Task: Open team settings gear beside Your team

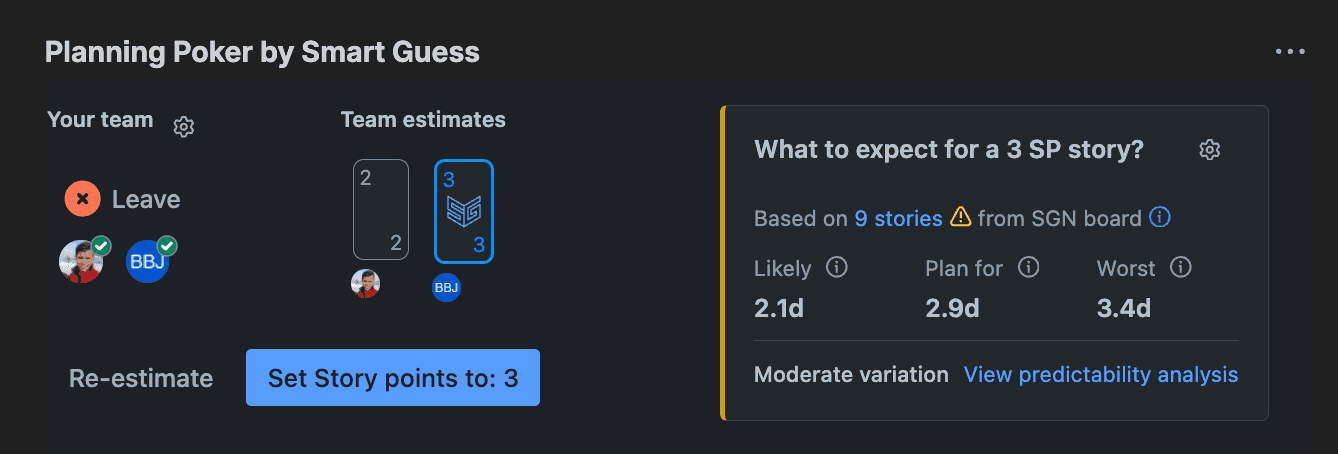Action: point(183,127)
